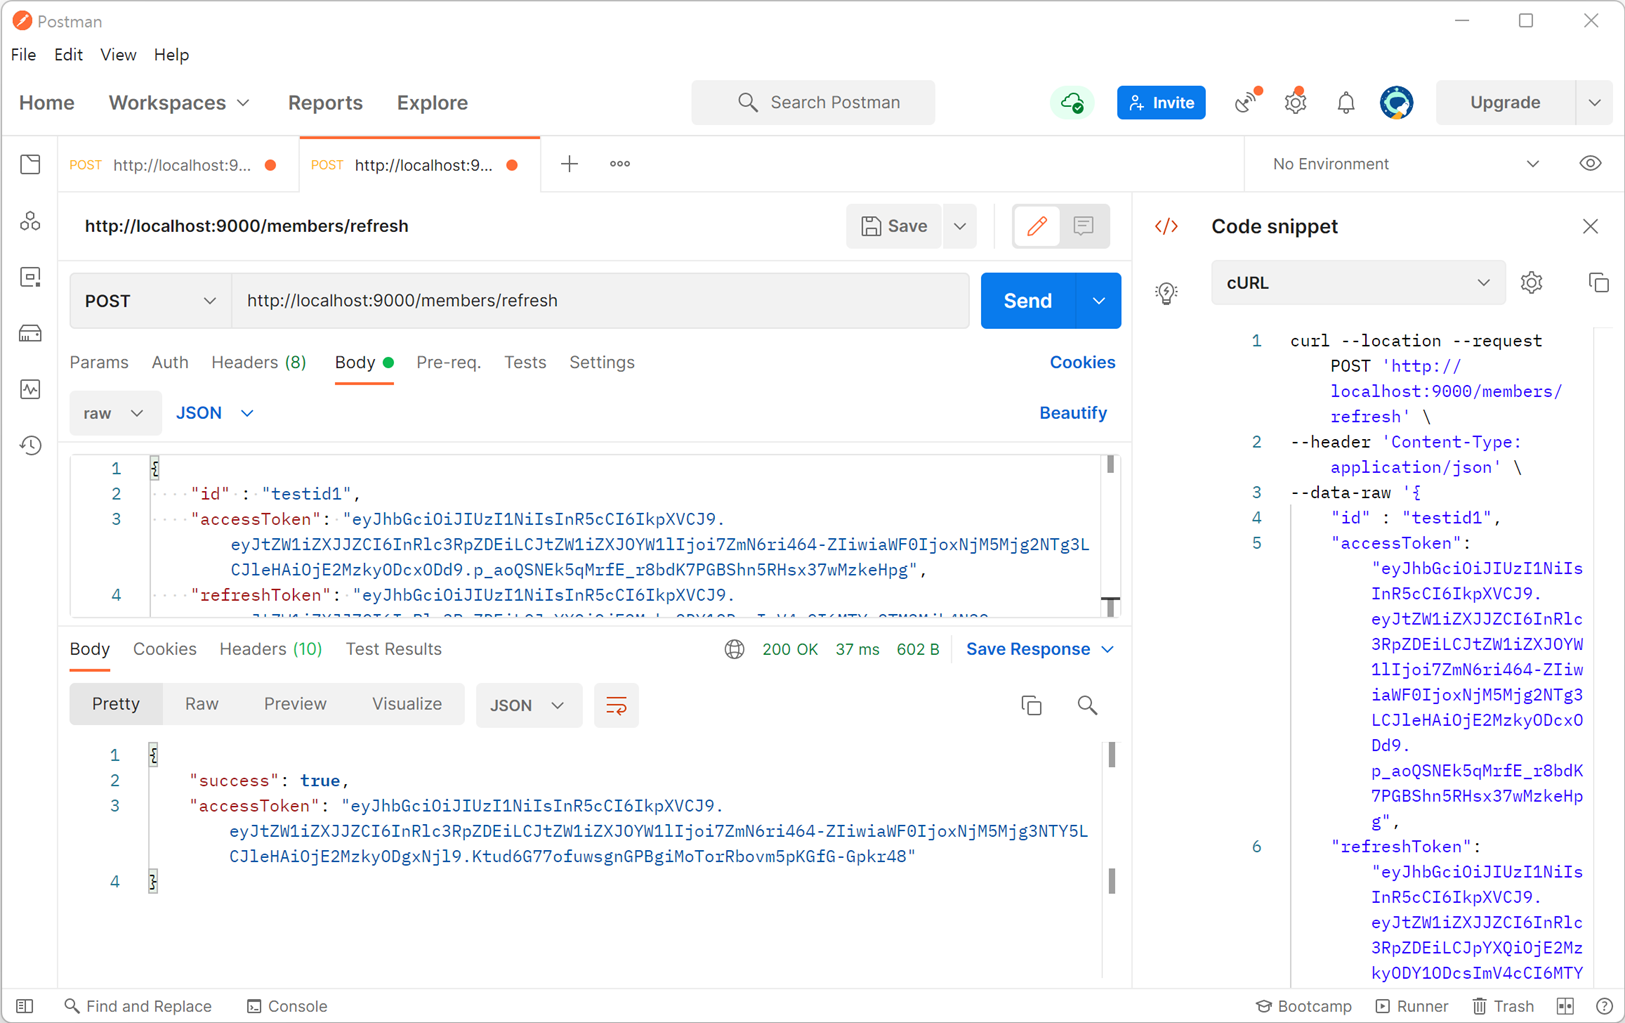Open two-pane layout icon in status bar

[1565, 1006]
